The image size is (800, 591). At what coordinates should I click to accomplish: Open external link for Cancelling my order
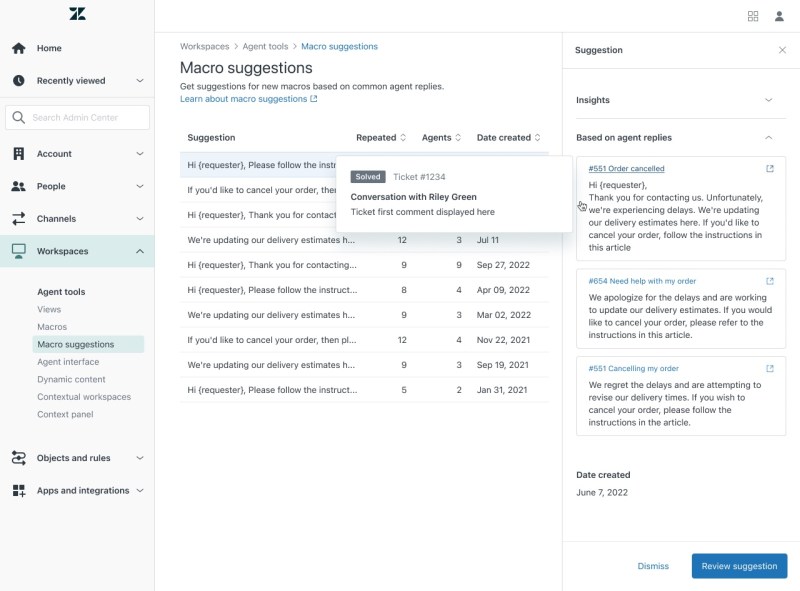[x=769, y=368]
